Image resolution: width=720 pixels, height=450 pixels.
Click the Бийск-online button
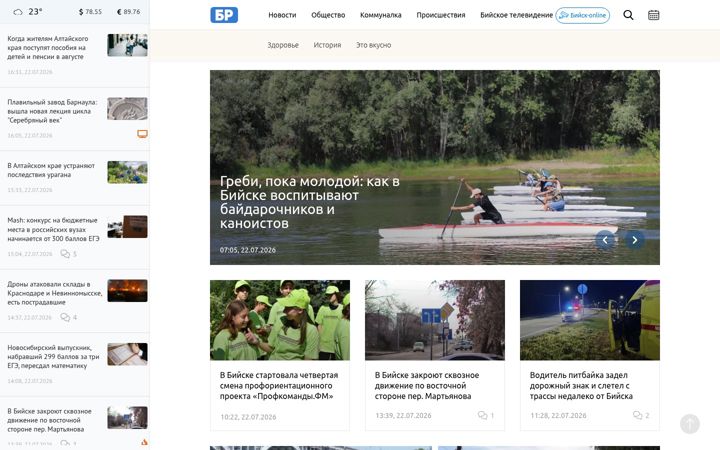583,15
